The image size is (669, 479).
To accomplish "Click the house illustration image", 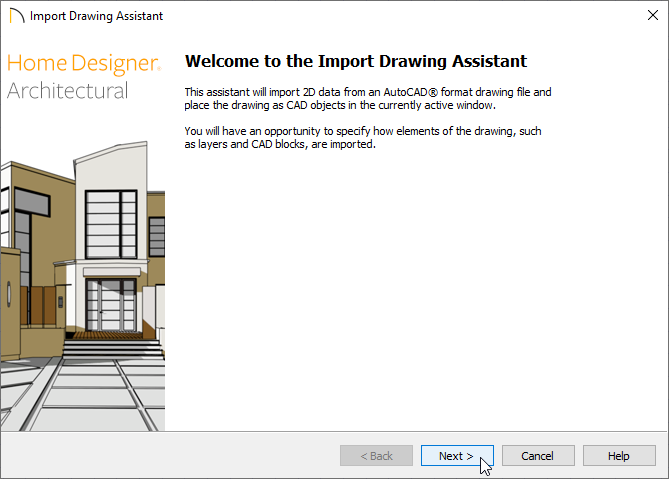I will [83, 286].
